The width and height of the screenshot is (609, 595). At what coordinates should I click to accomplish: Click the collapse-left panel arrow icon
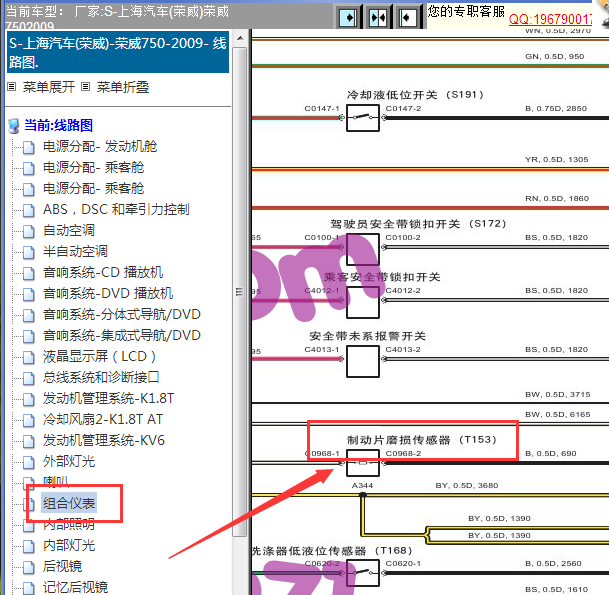pyautogui.click(x=408, y=17)
